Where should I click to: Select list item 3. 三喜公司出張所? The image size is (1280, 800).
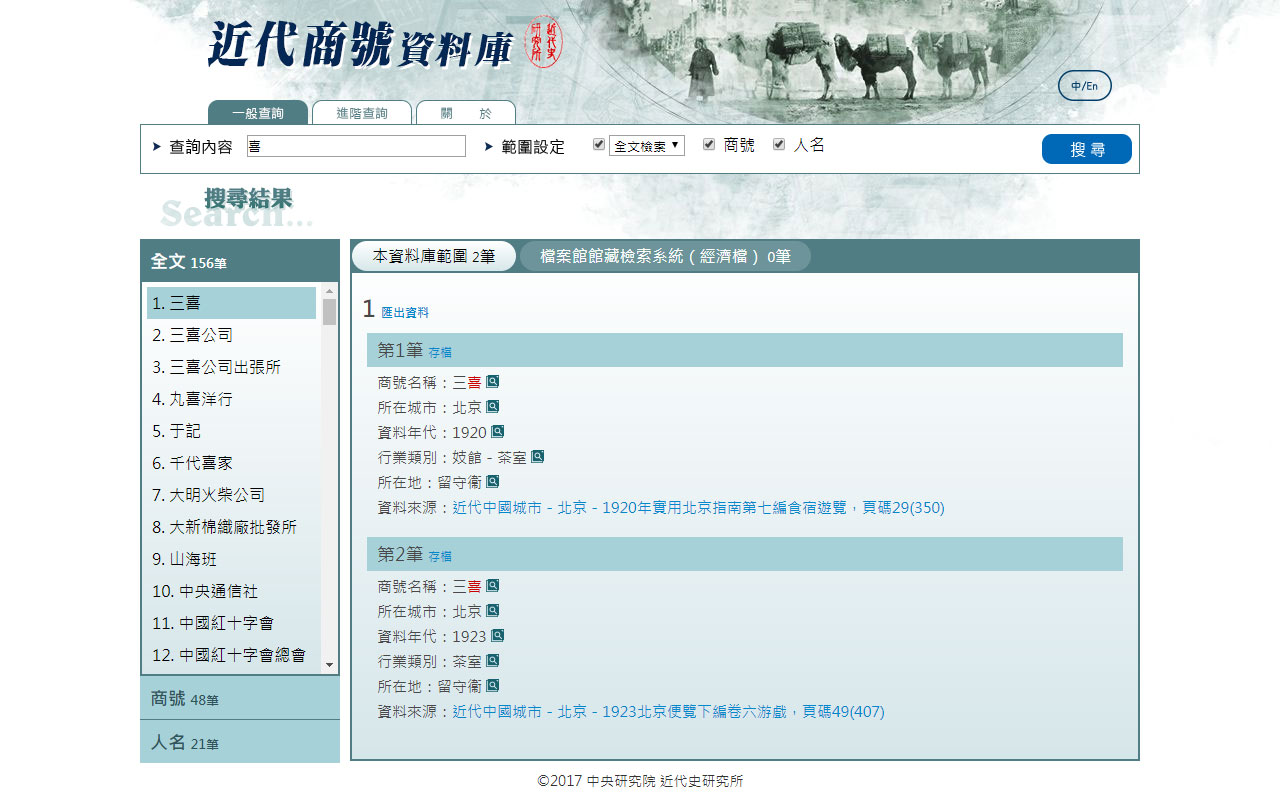point(231,367)
